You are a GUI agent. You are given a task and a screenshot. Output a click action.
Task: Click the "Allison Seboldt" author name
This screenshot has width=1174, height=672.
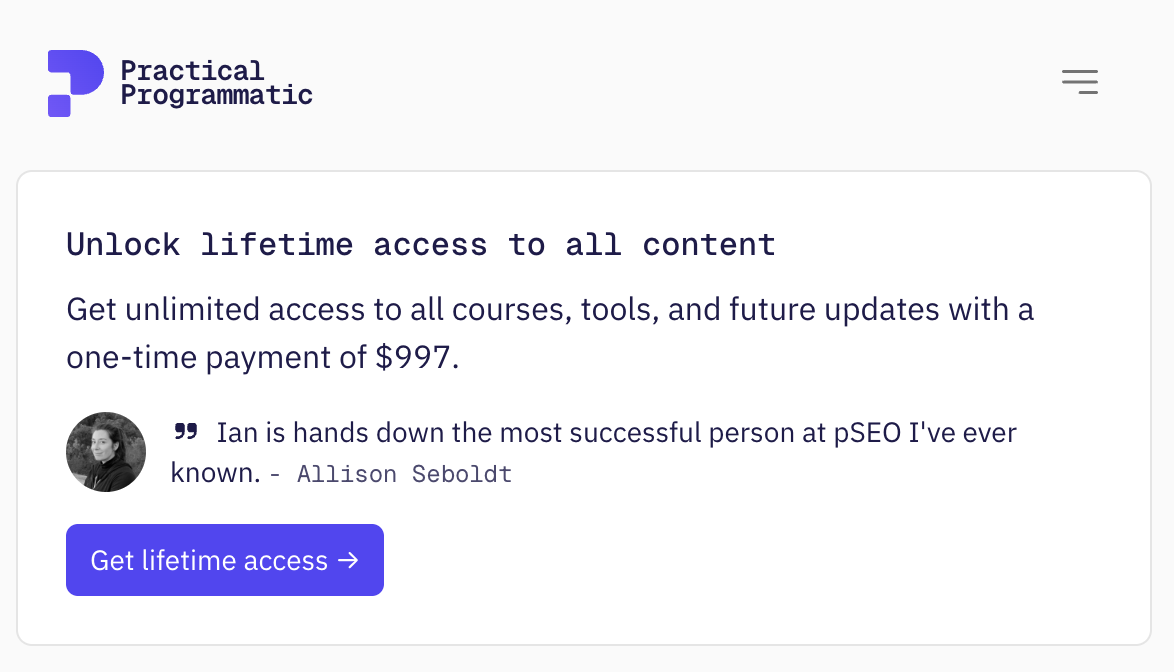pyautogui.click(x=404, y=474)
